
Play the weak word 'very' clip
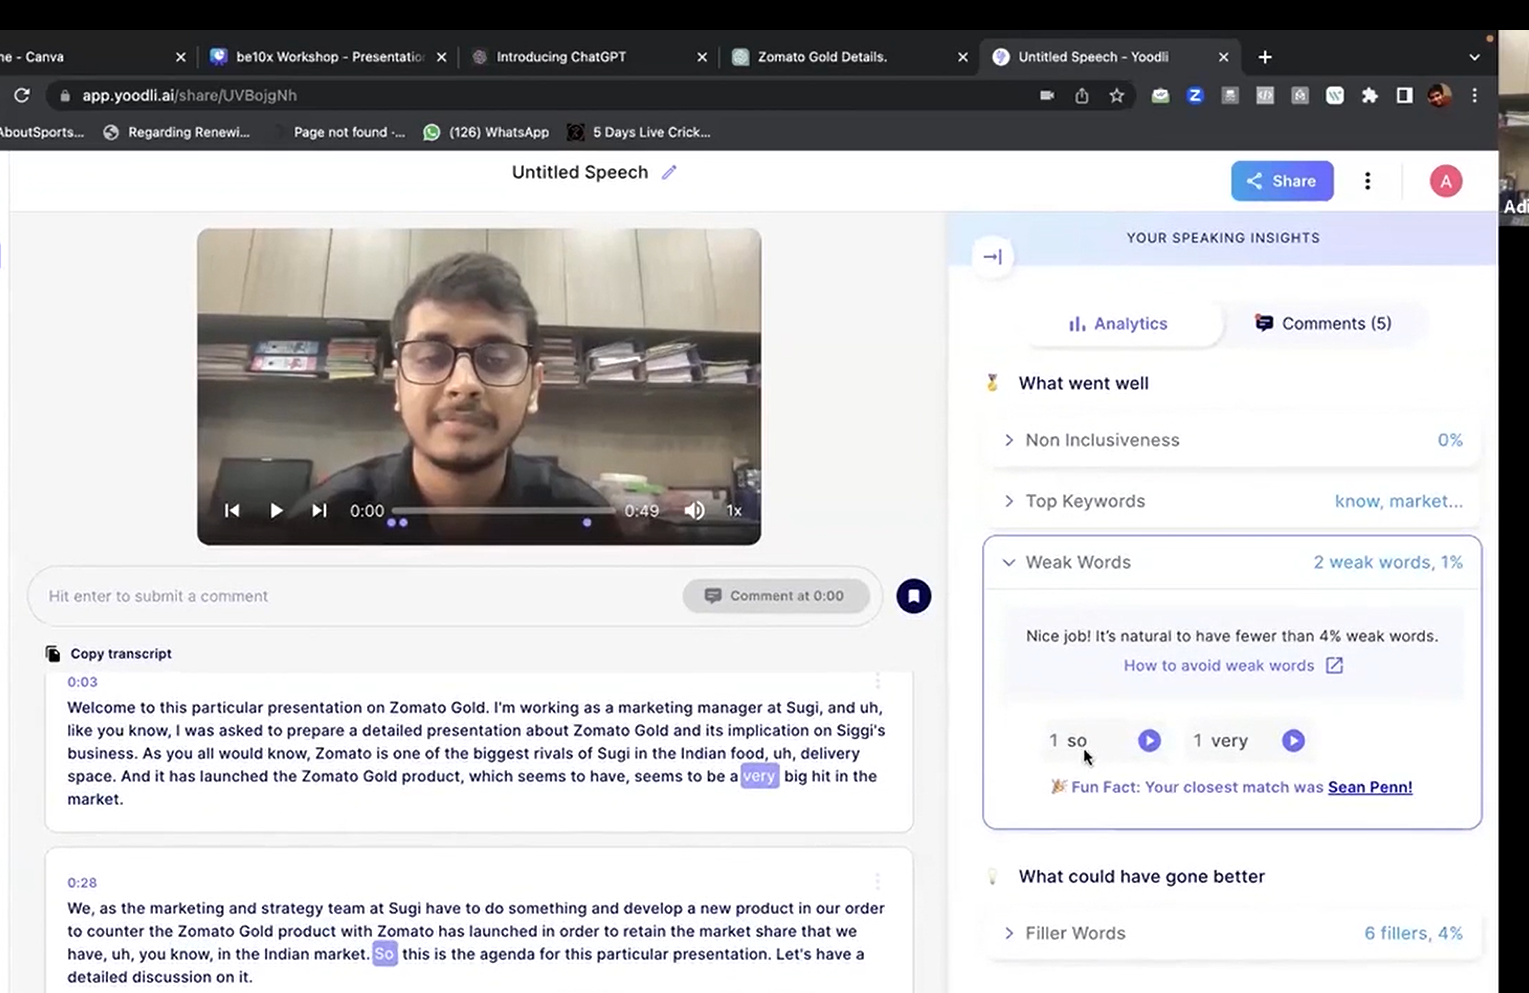tap(1293, 740)
